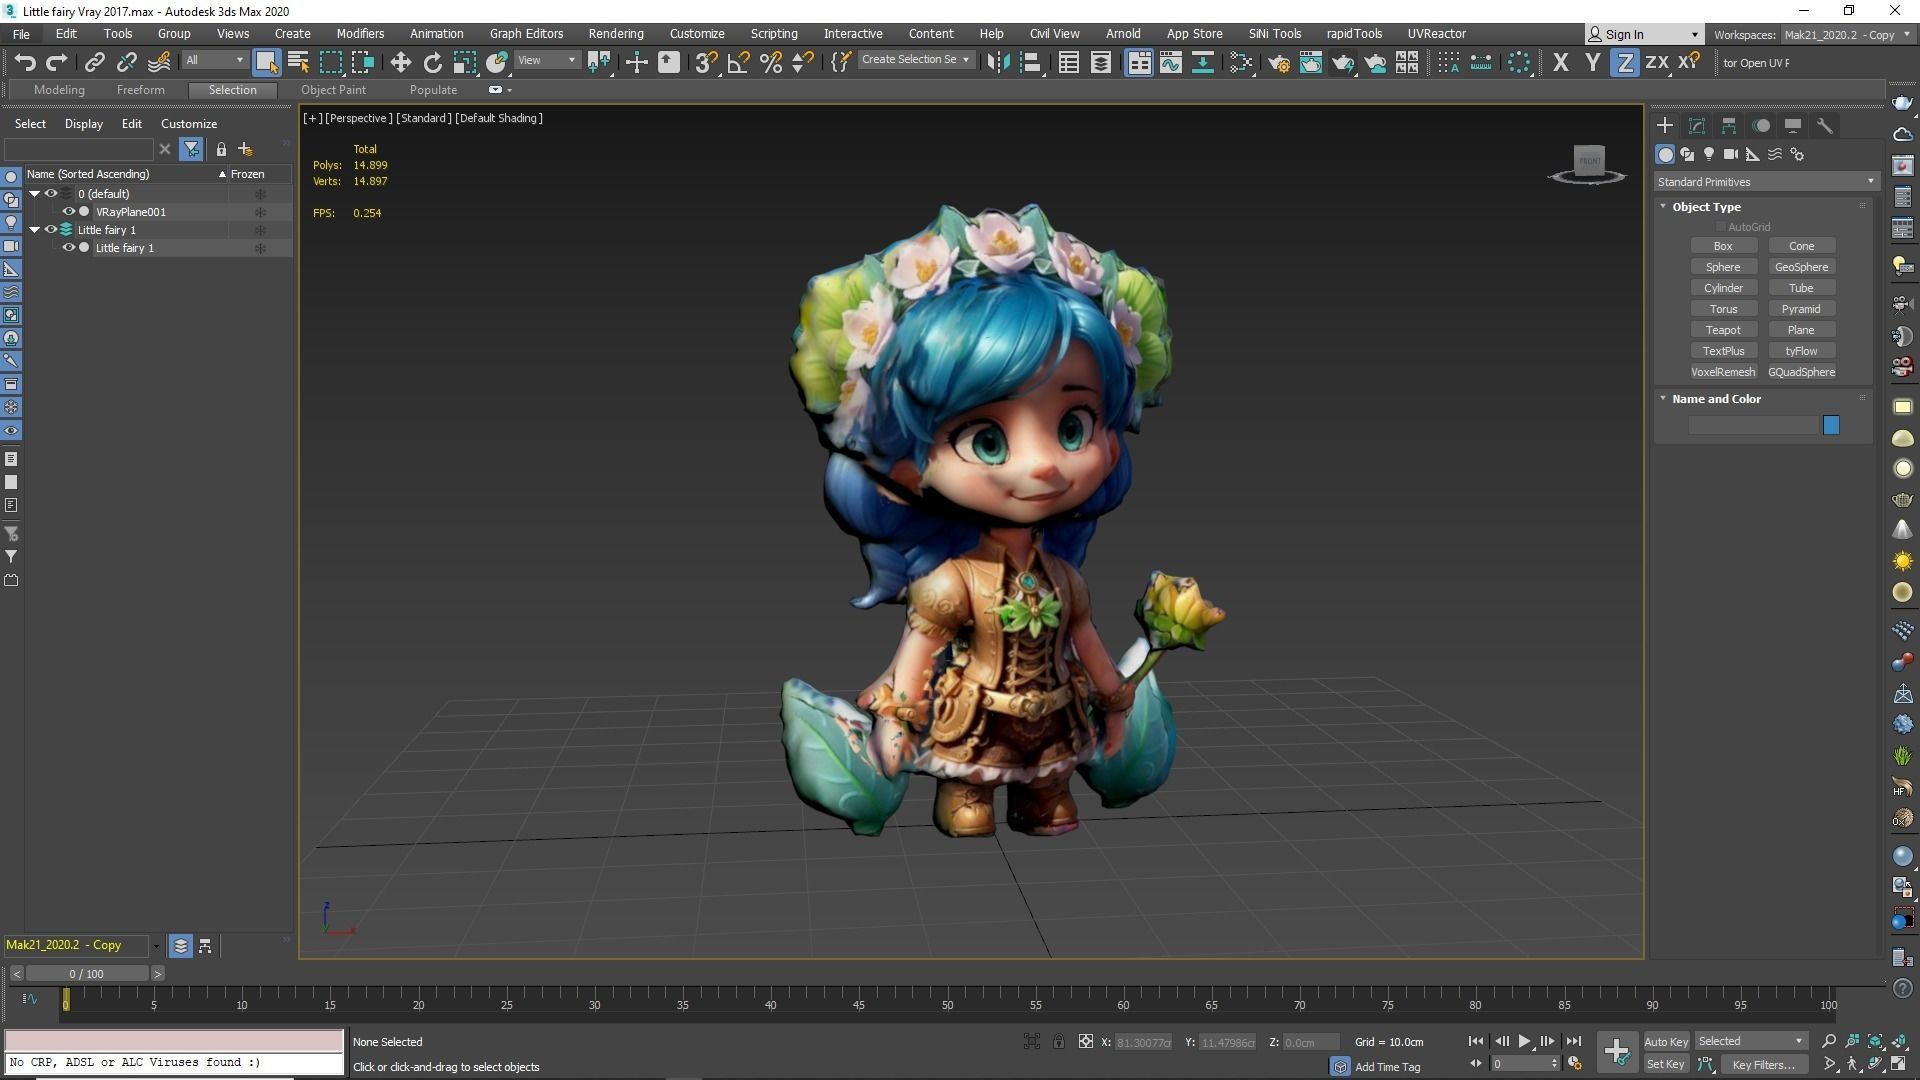
Task: Toggle visibility of VRayPlane001
Action: 69,211
